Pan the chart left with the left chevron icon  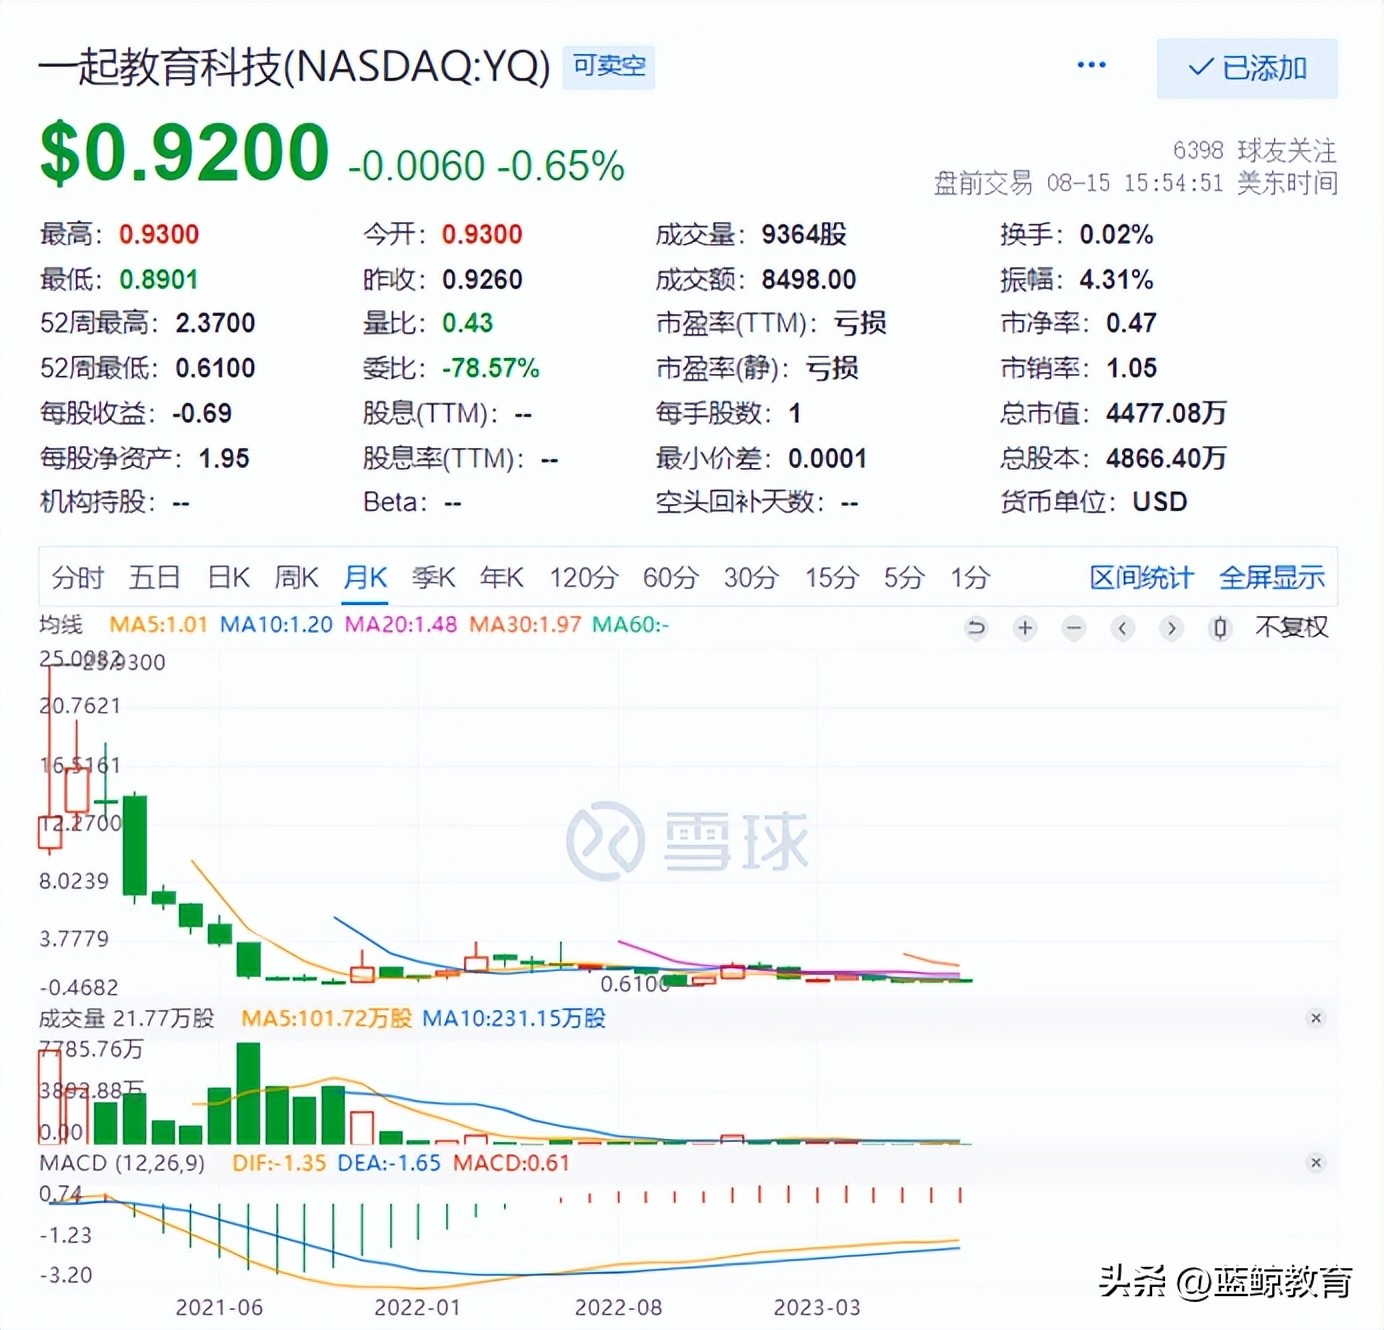tap(1122, 628)
